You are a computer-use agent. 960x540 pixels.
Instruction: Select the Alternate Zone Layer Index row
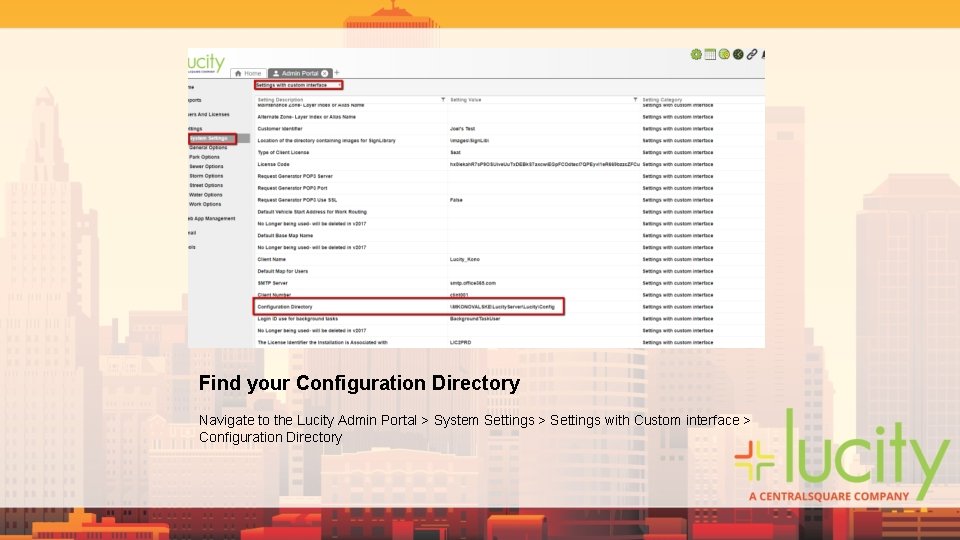tap(307, 117)
